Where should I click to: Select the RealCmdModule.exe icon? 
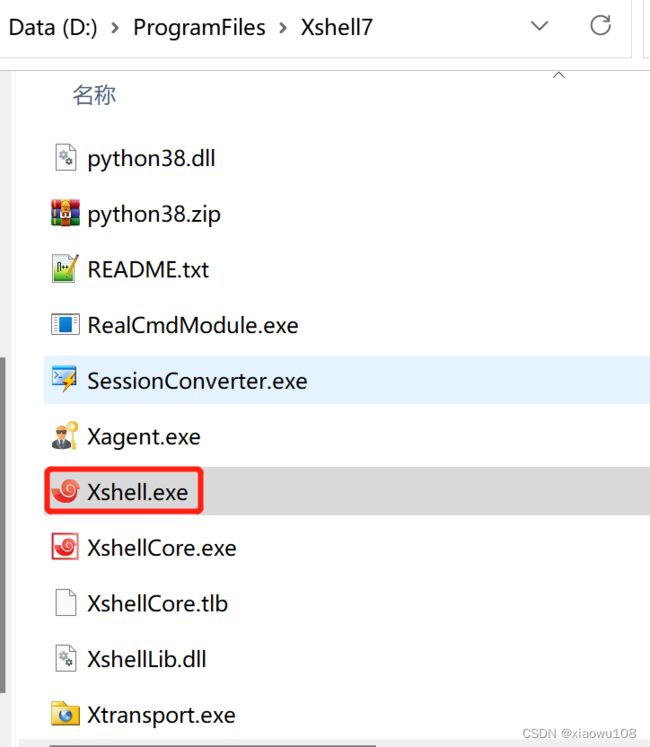(65, 324)
